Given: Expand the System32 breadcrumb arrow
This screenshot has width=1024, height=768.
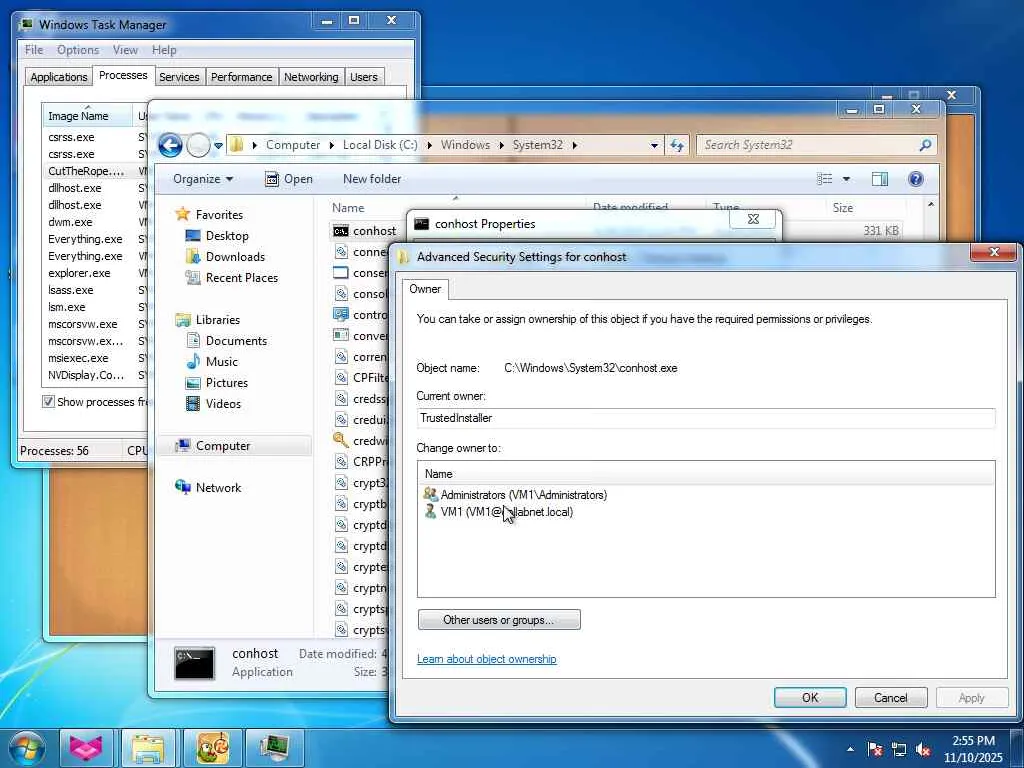Looking at the screenshot, I should (x=574, y=145).
